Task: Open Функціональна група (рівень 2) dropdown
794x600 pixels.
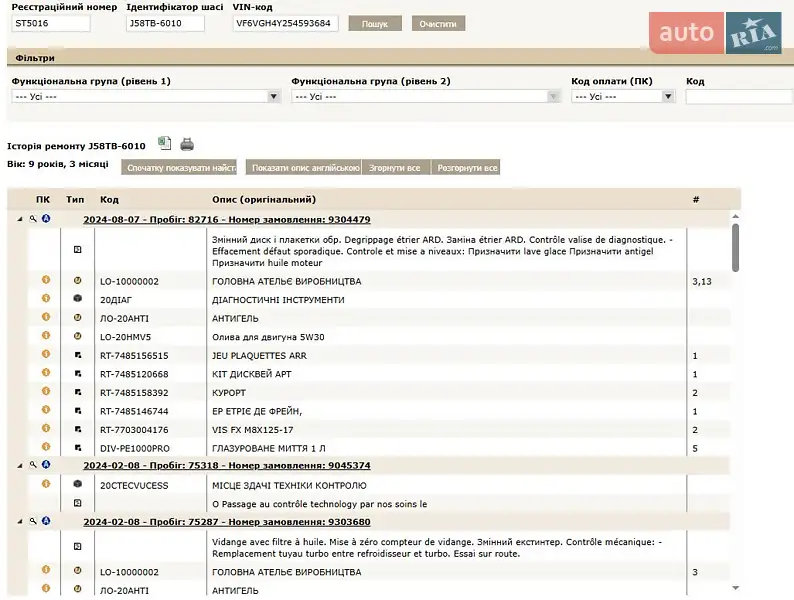Action: click(426, 96)
